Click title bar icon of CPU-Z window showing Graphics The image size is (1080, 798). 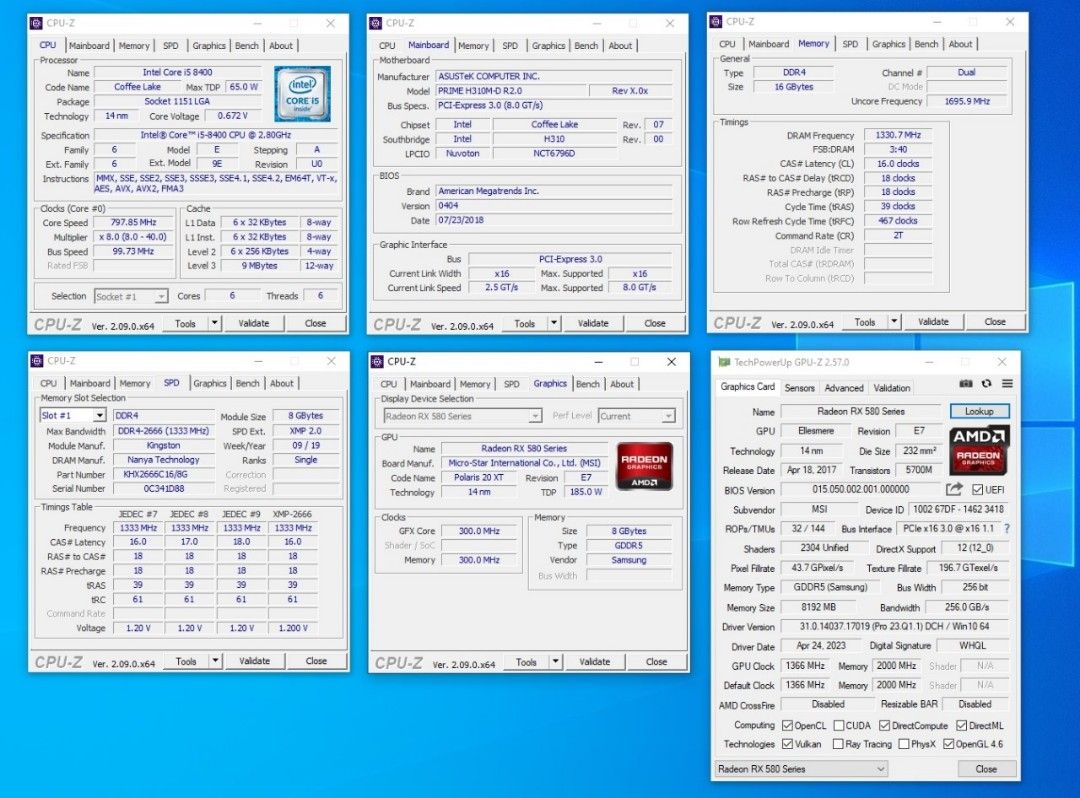[377, 361]
